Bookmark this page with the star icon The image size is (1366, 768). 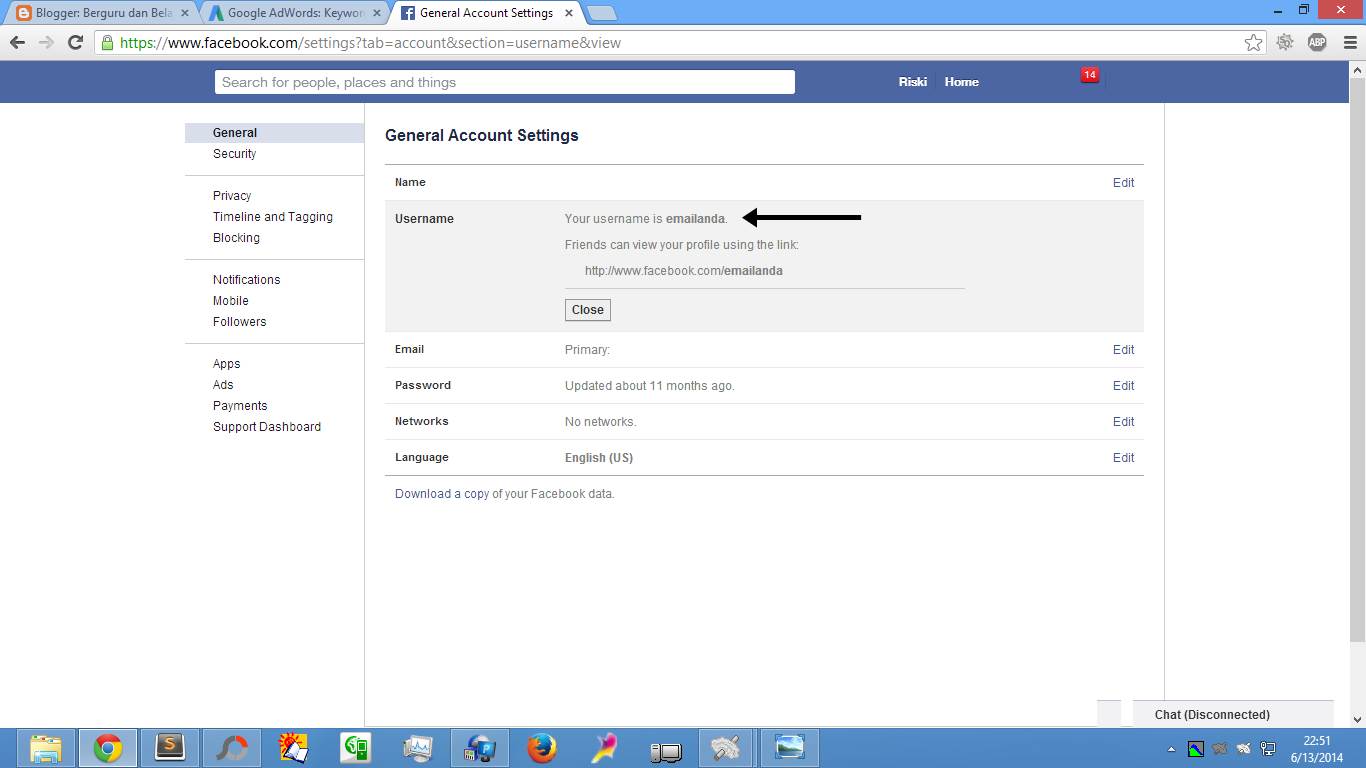tap(1253, 42)
